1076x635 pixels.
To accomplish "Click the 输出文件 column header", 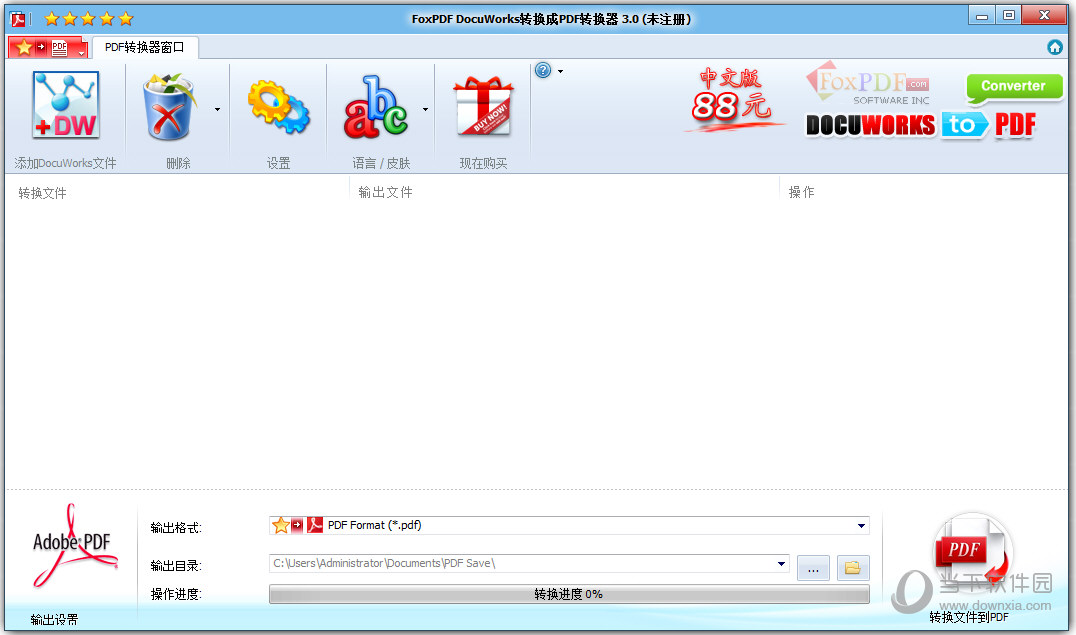I will 386,192.
